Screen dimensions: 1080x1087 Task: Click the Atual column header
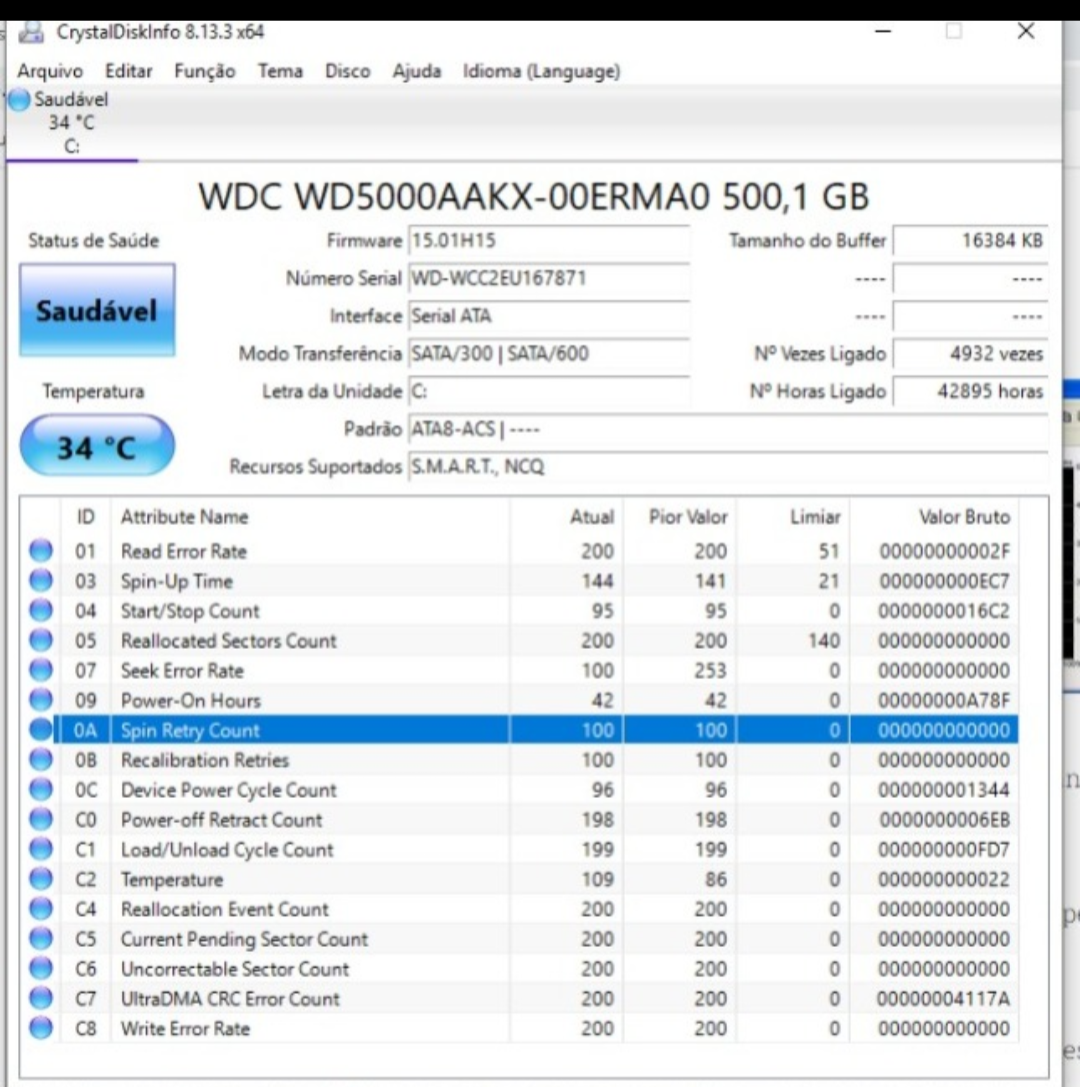[566, 516]
